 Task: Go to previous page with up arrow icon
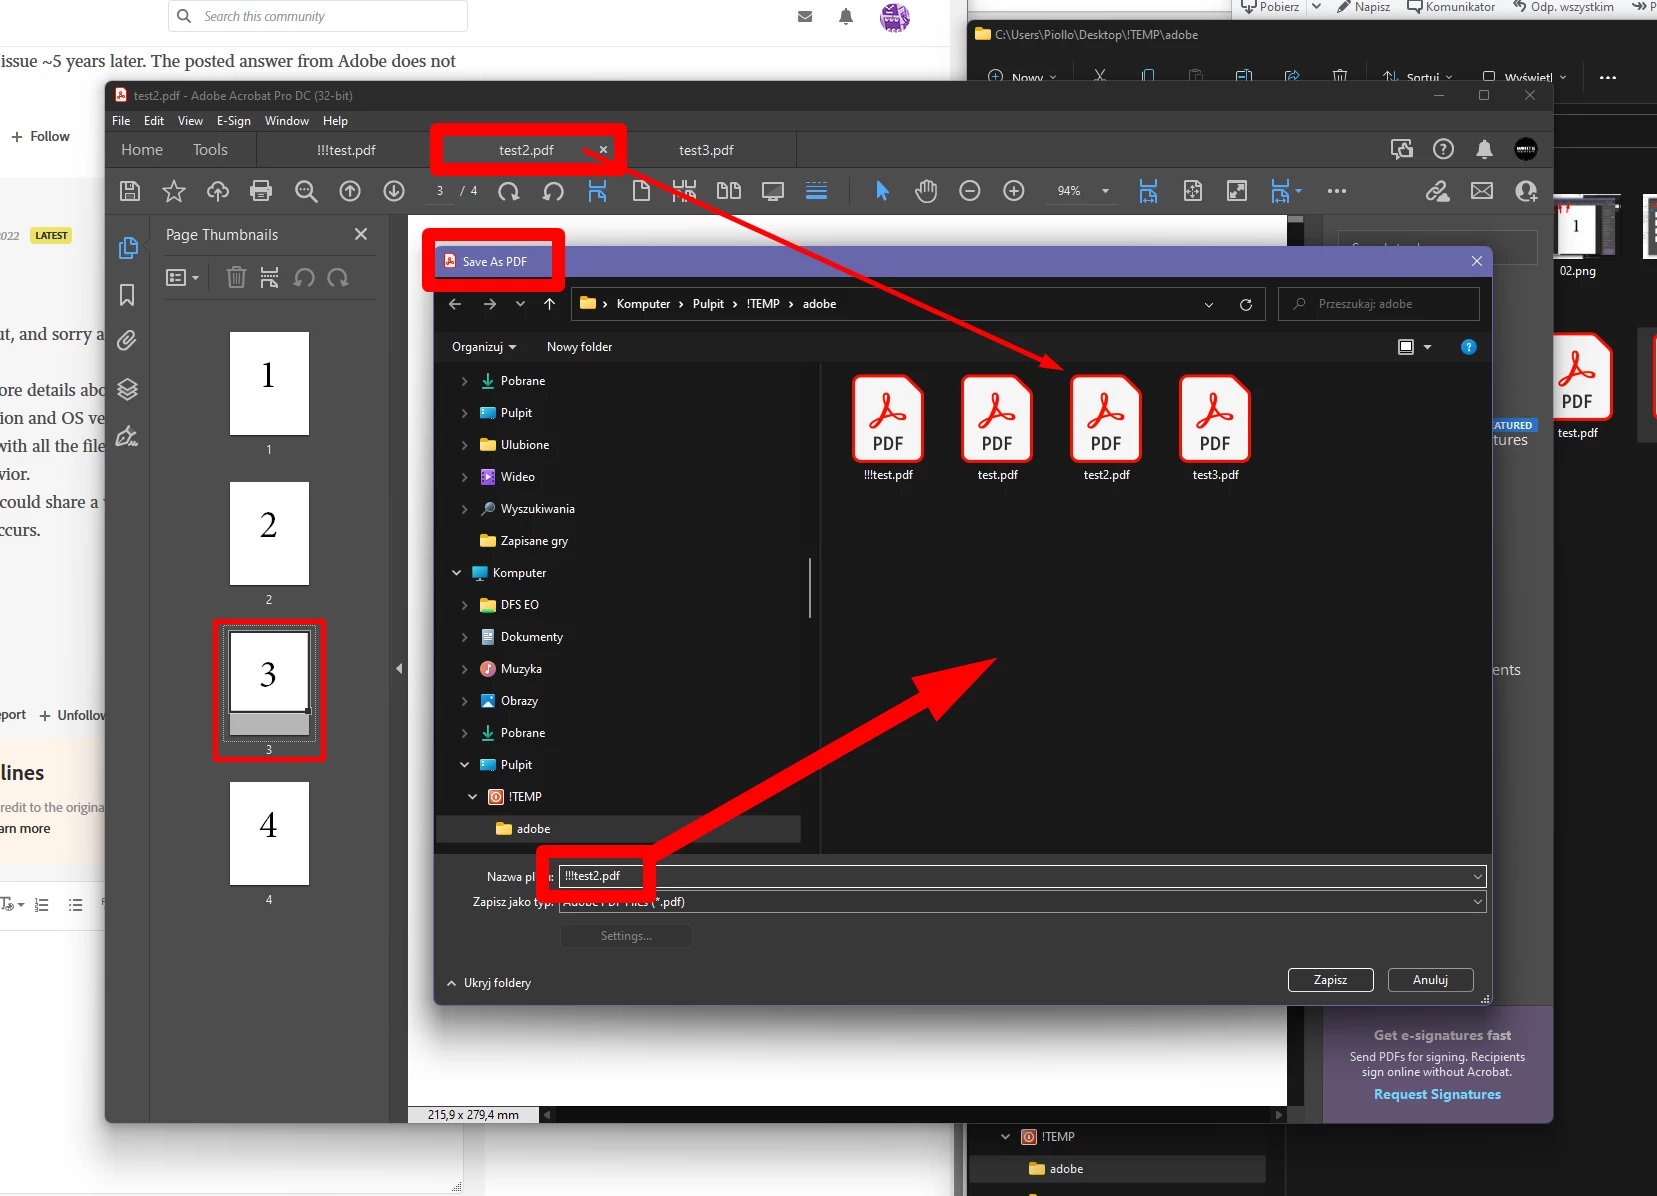click(x=350, y=191)
